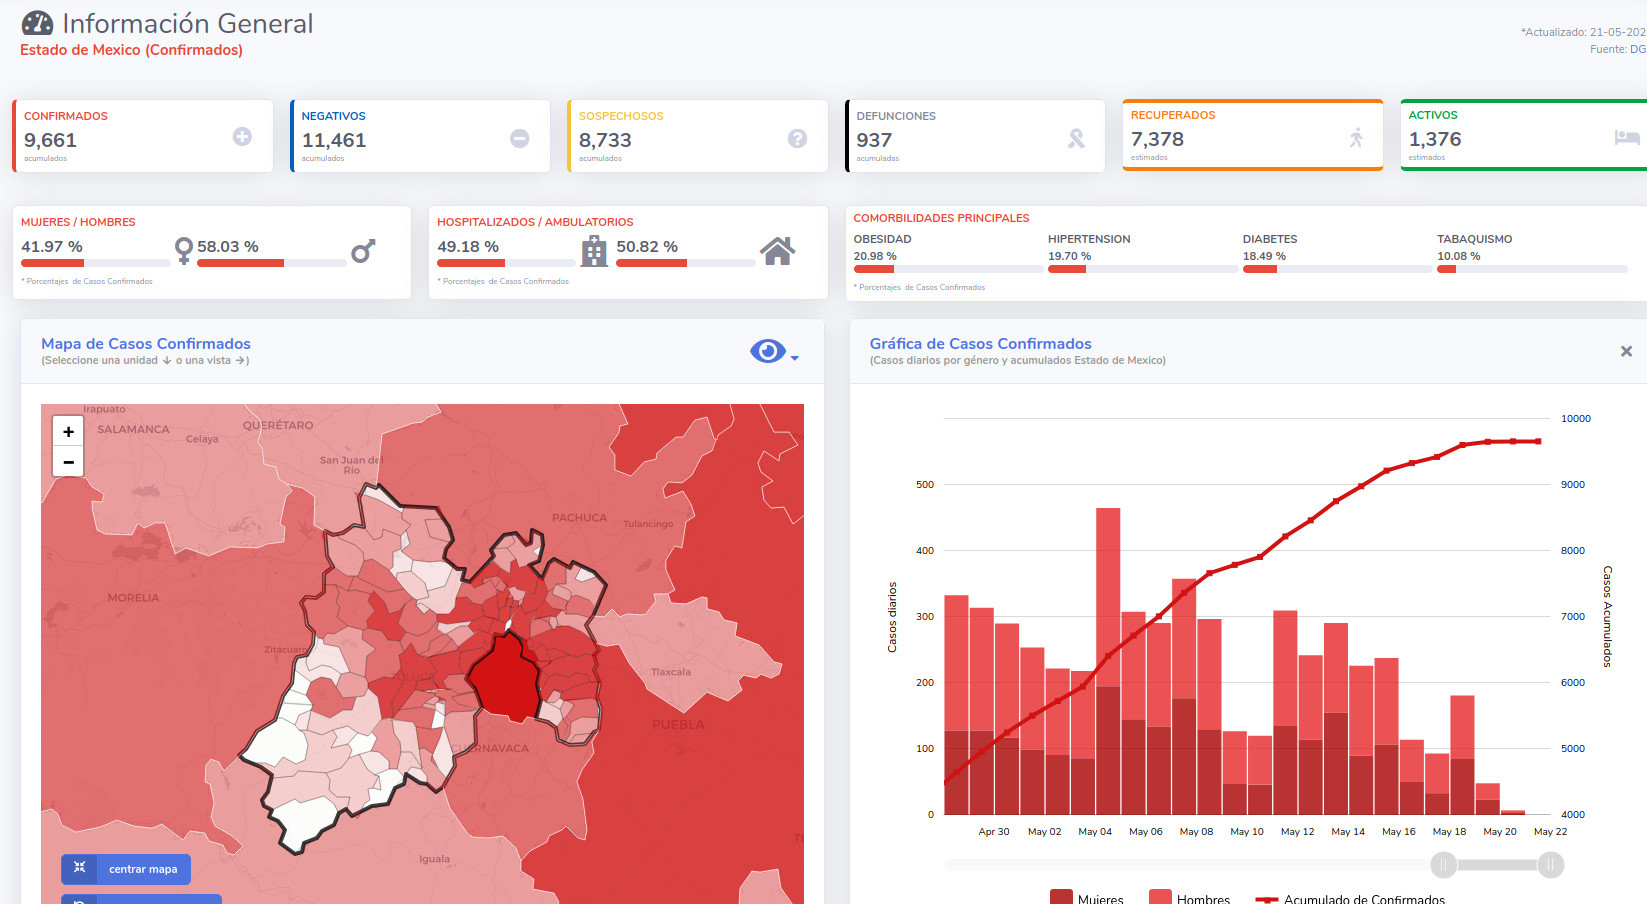
Task: Click the SOSPECHOSOS 8,733 value
Action: pyautogui.click(x=605, y=141)
